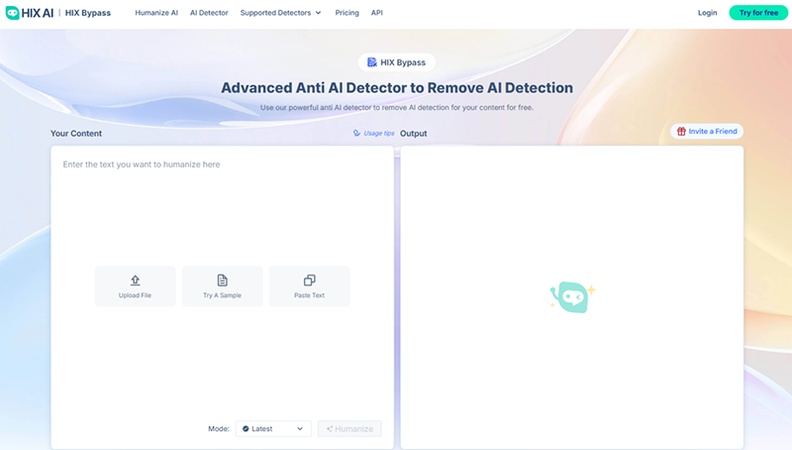Click the Login link
792x450 pixels.
click(707, 13)
